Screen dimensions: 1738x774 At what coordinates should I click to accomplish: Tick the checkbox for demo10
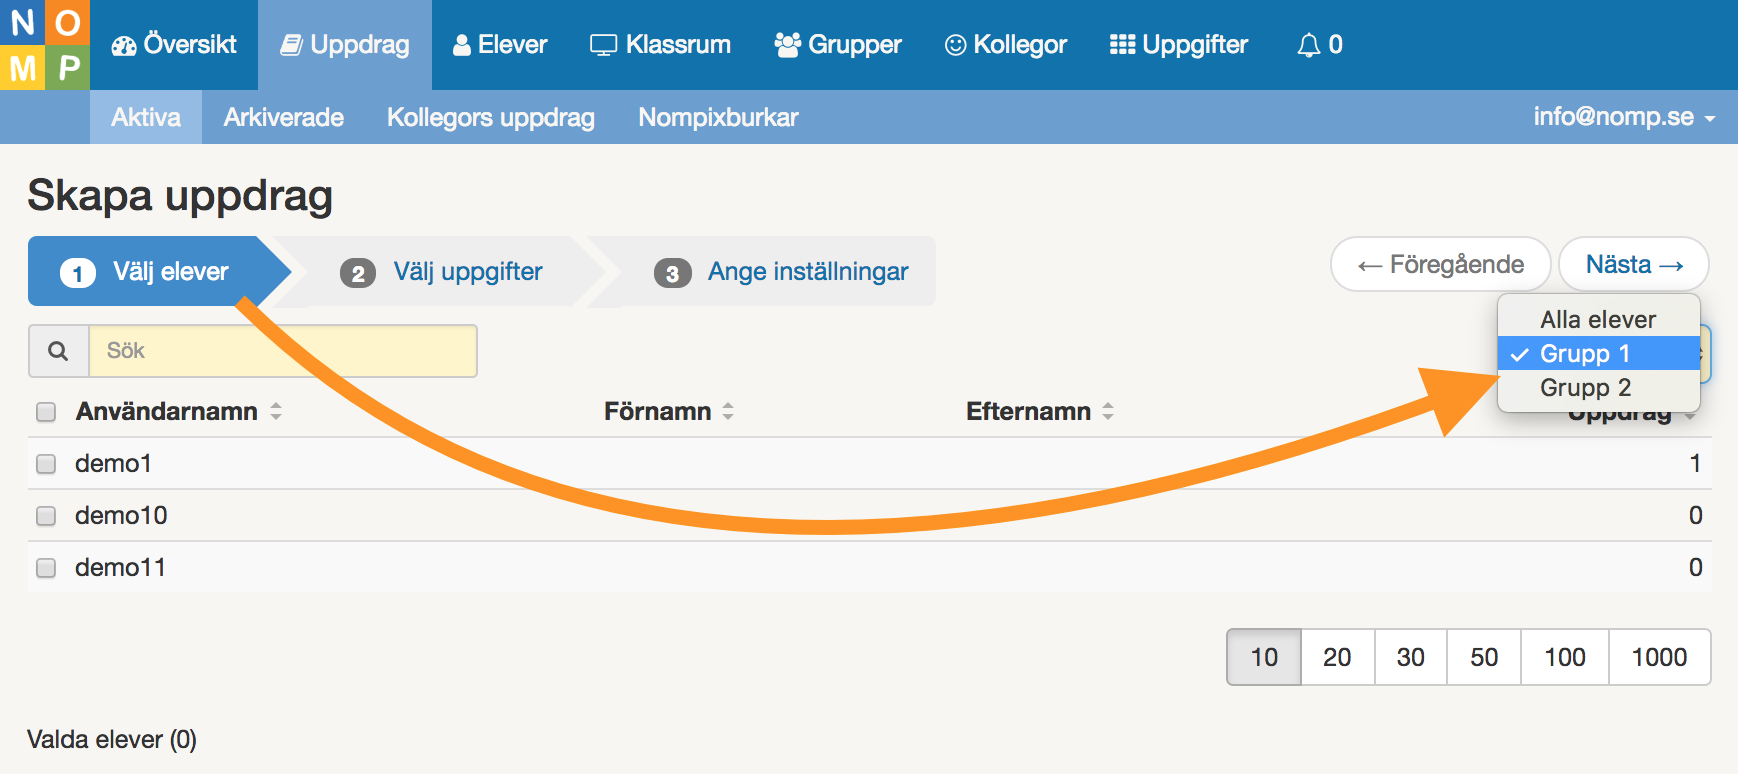tap(46, 516)
